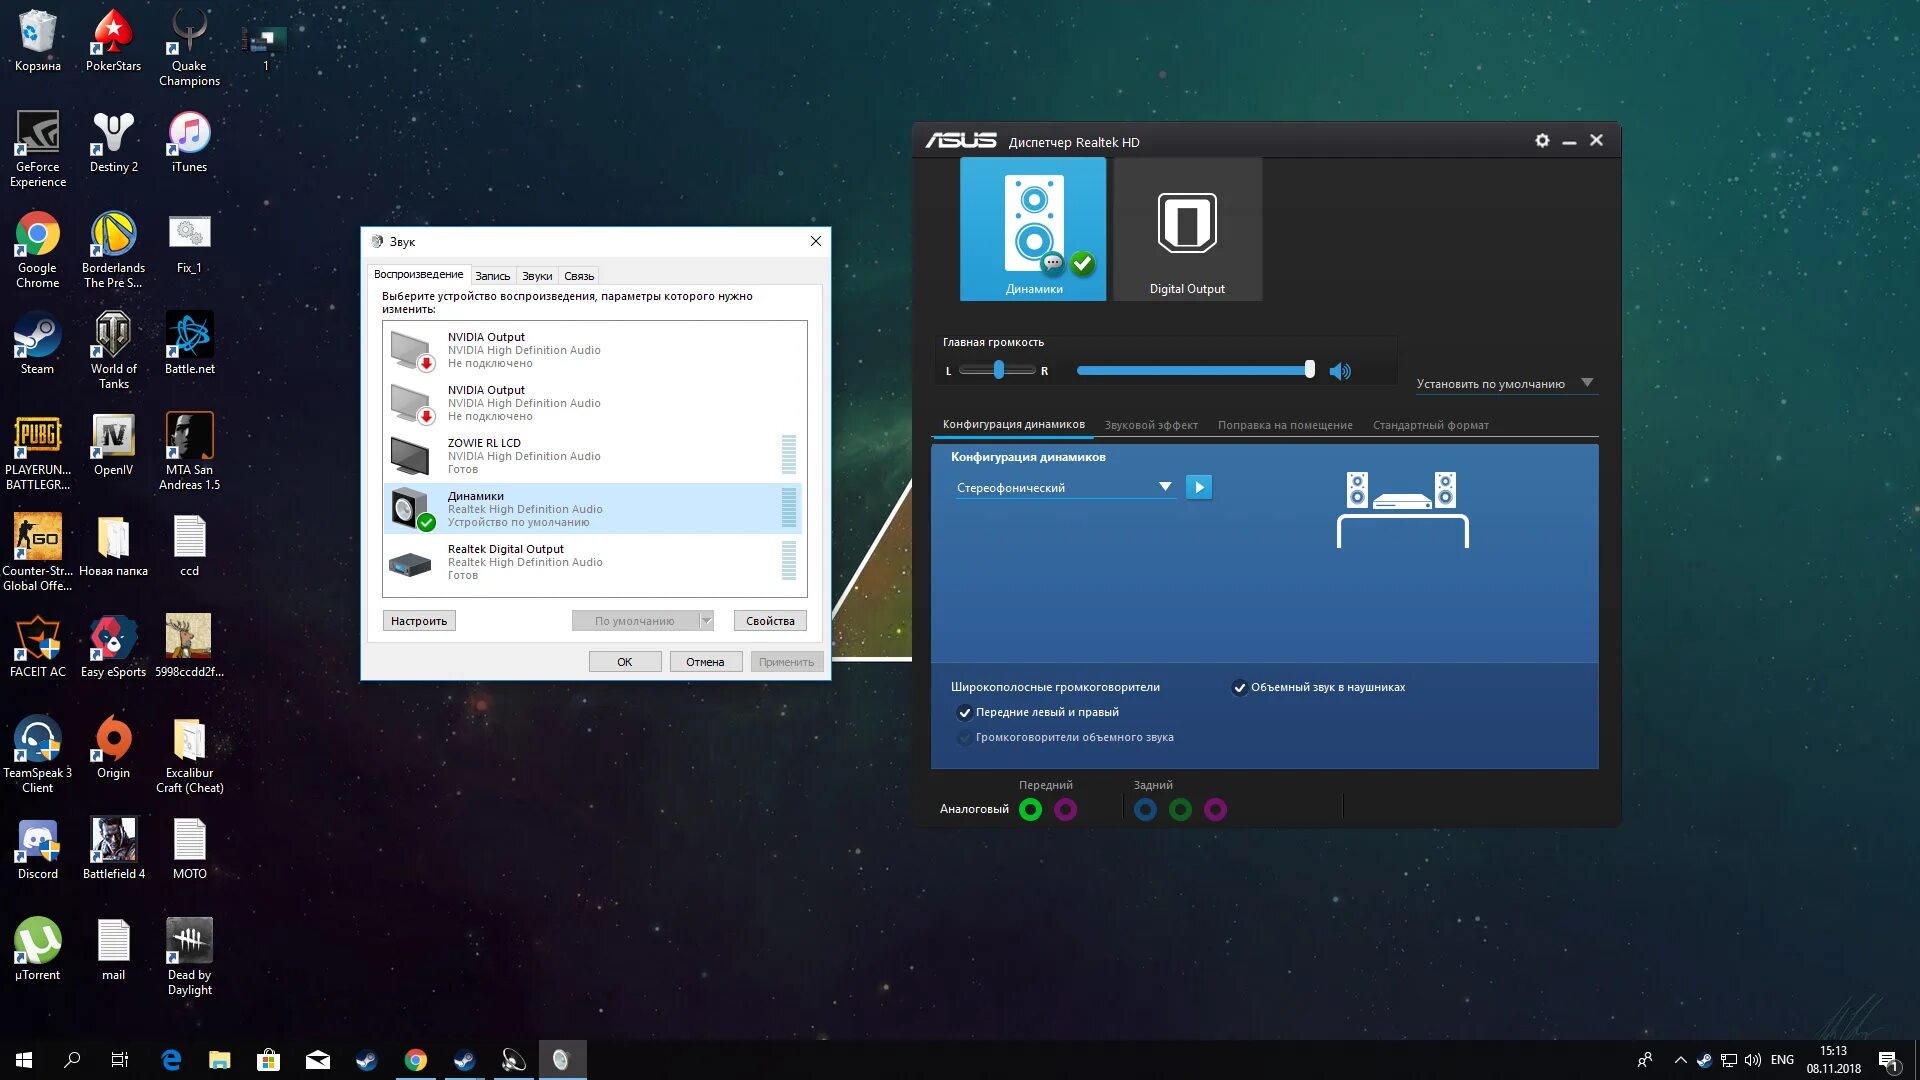Switch to the Звуковой эффект tab
The width and height of the screenshot is (1920, 1080).
click(1150, 425)
